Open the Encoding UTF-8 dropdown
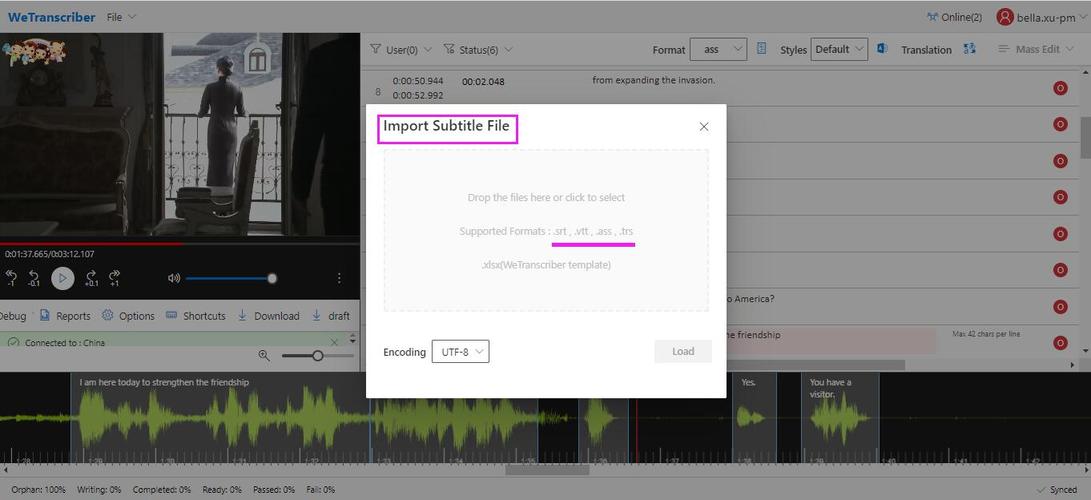Screen dimensions: 1091x500 click(x=460, y=352)
